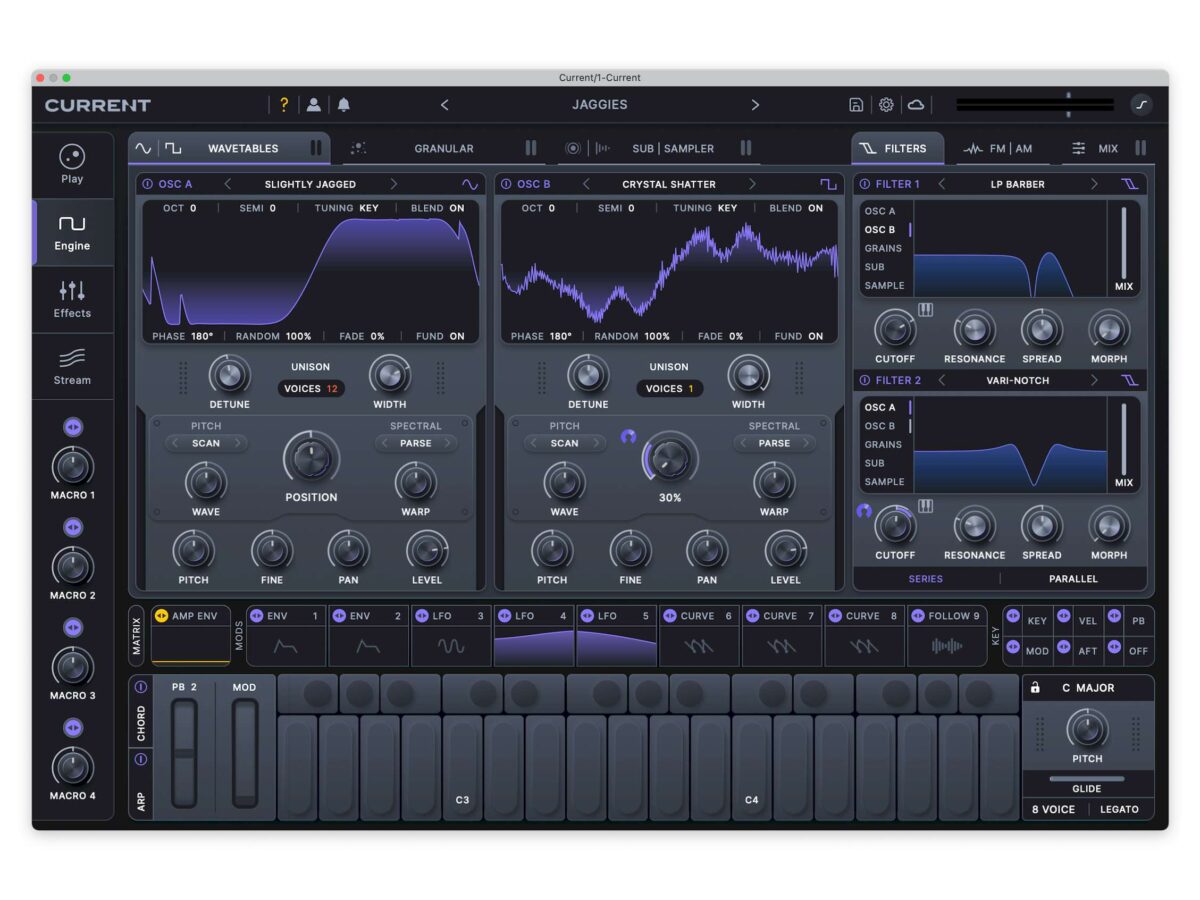This screenshot has height=900, width=1200.
Task: Toggle OSC A power button
Action: coord(148,184)
